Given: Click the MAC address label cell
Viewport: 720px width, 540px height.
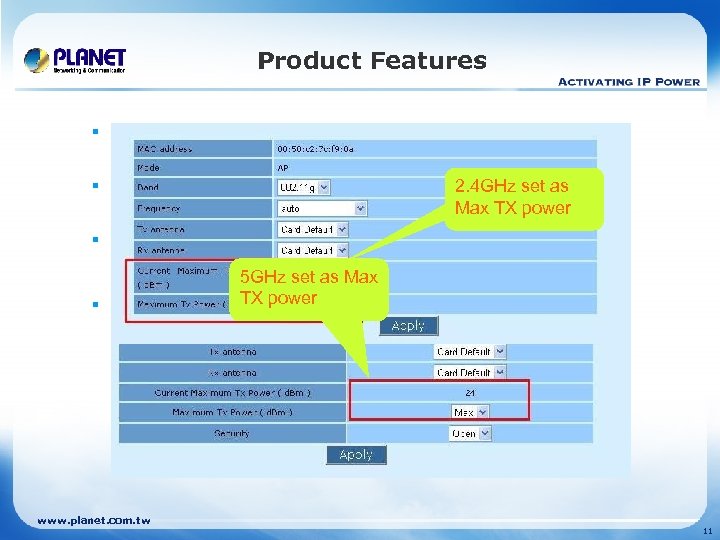Looking at the screenshot, I should tap(202, 149).
